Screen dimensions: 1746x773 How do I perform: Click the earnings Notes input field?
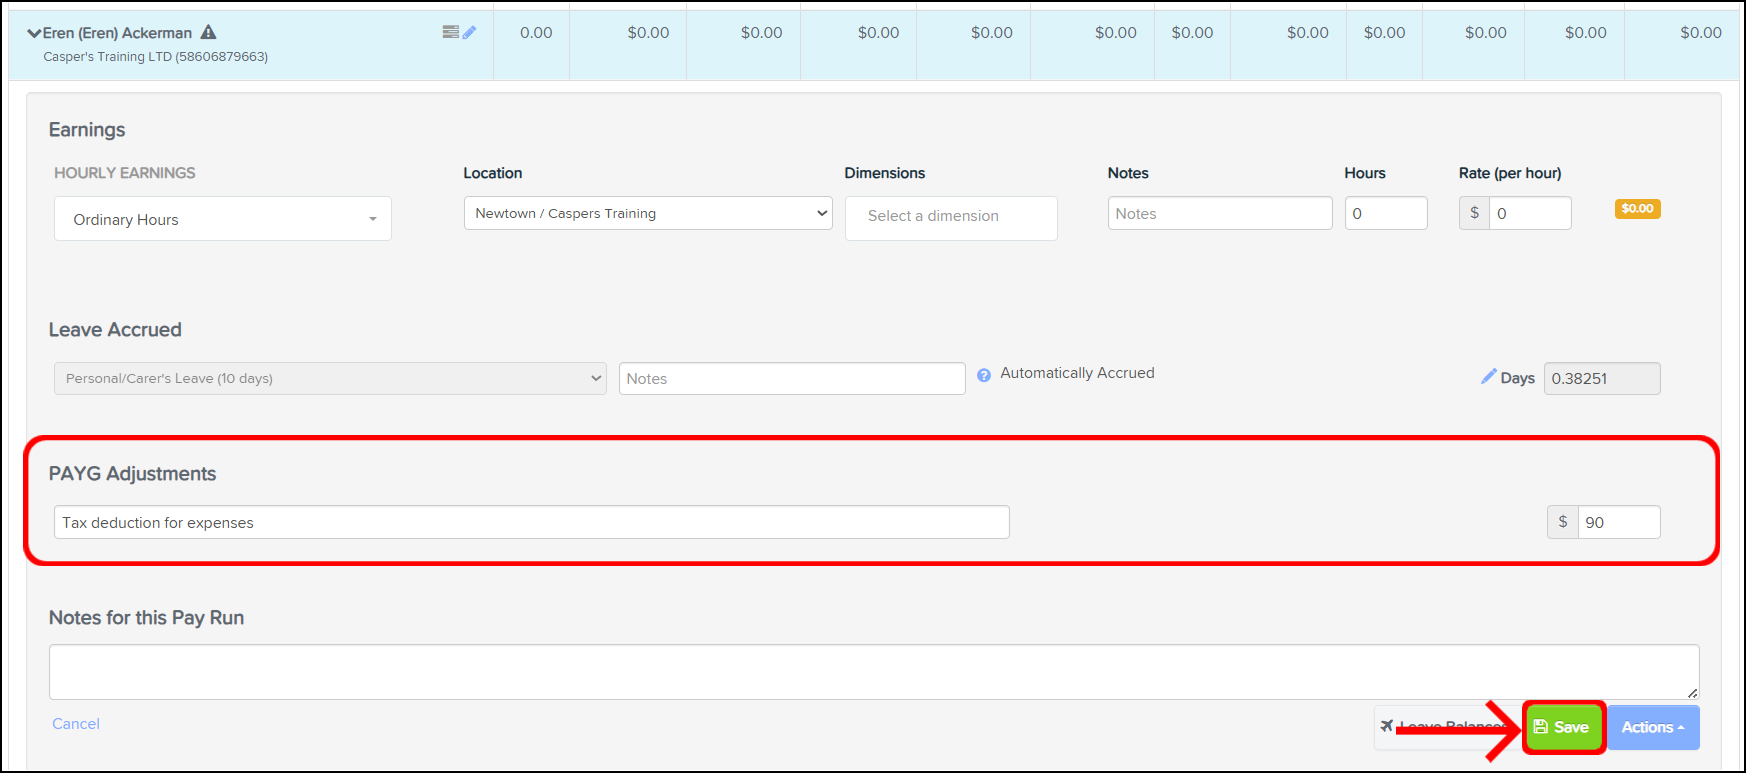(x=1219, y=213)
